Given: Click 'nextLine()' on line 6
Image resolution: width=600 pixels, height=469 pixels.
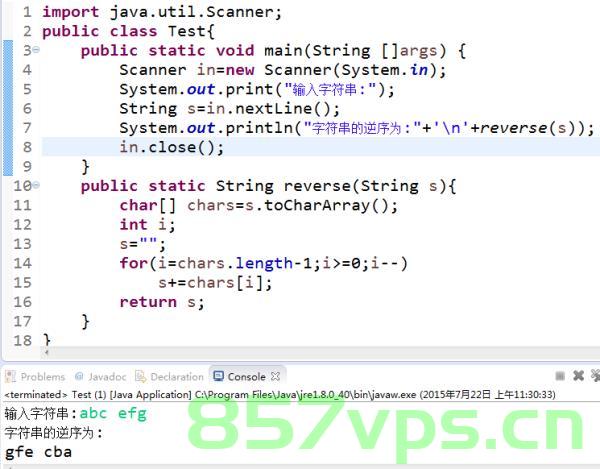Looking at the screenshot, I should pyautogui.click(x=283, y=109).
